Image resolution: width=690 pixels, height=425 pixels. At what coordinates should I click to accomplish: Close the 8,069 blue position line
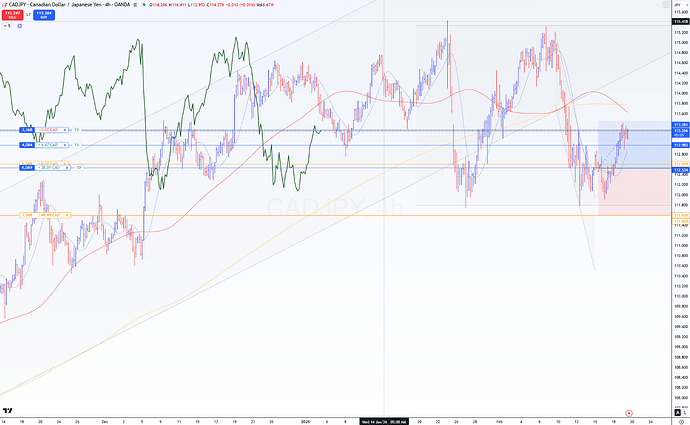(x=67, y=168)
